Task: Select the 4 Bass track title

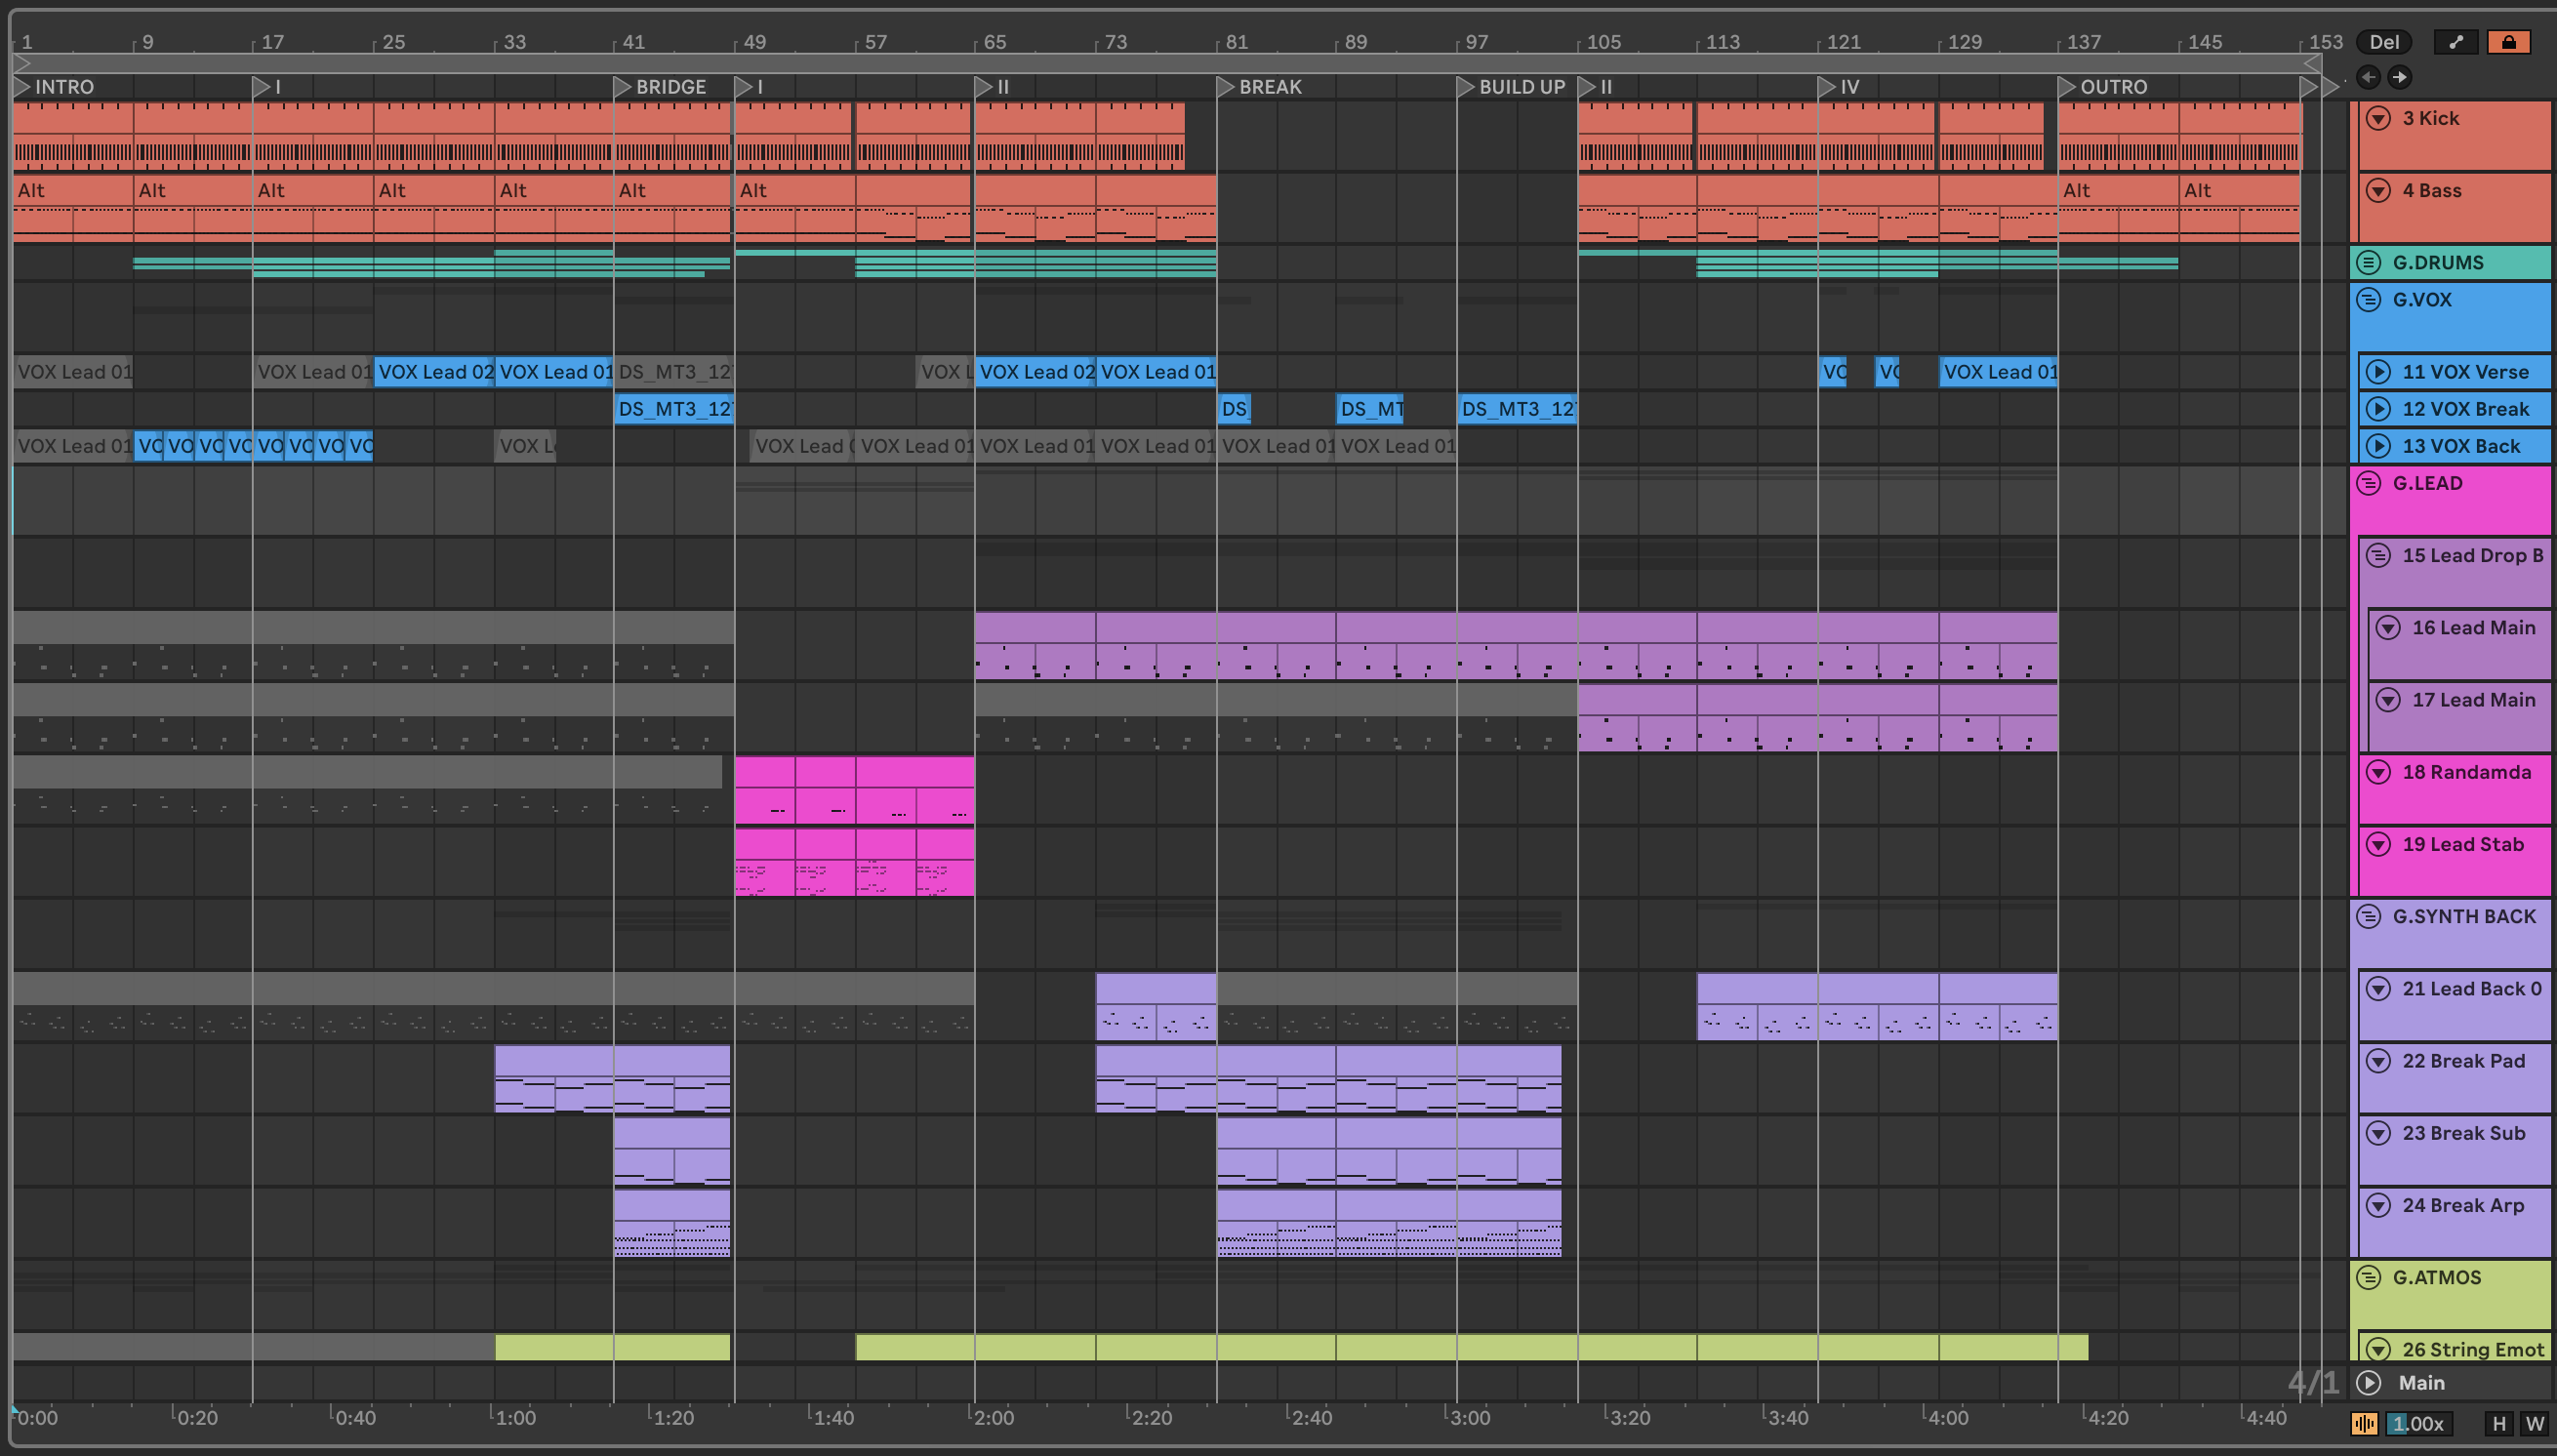Action: tap(2432, 190)
